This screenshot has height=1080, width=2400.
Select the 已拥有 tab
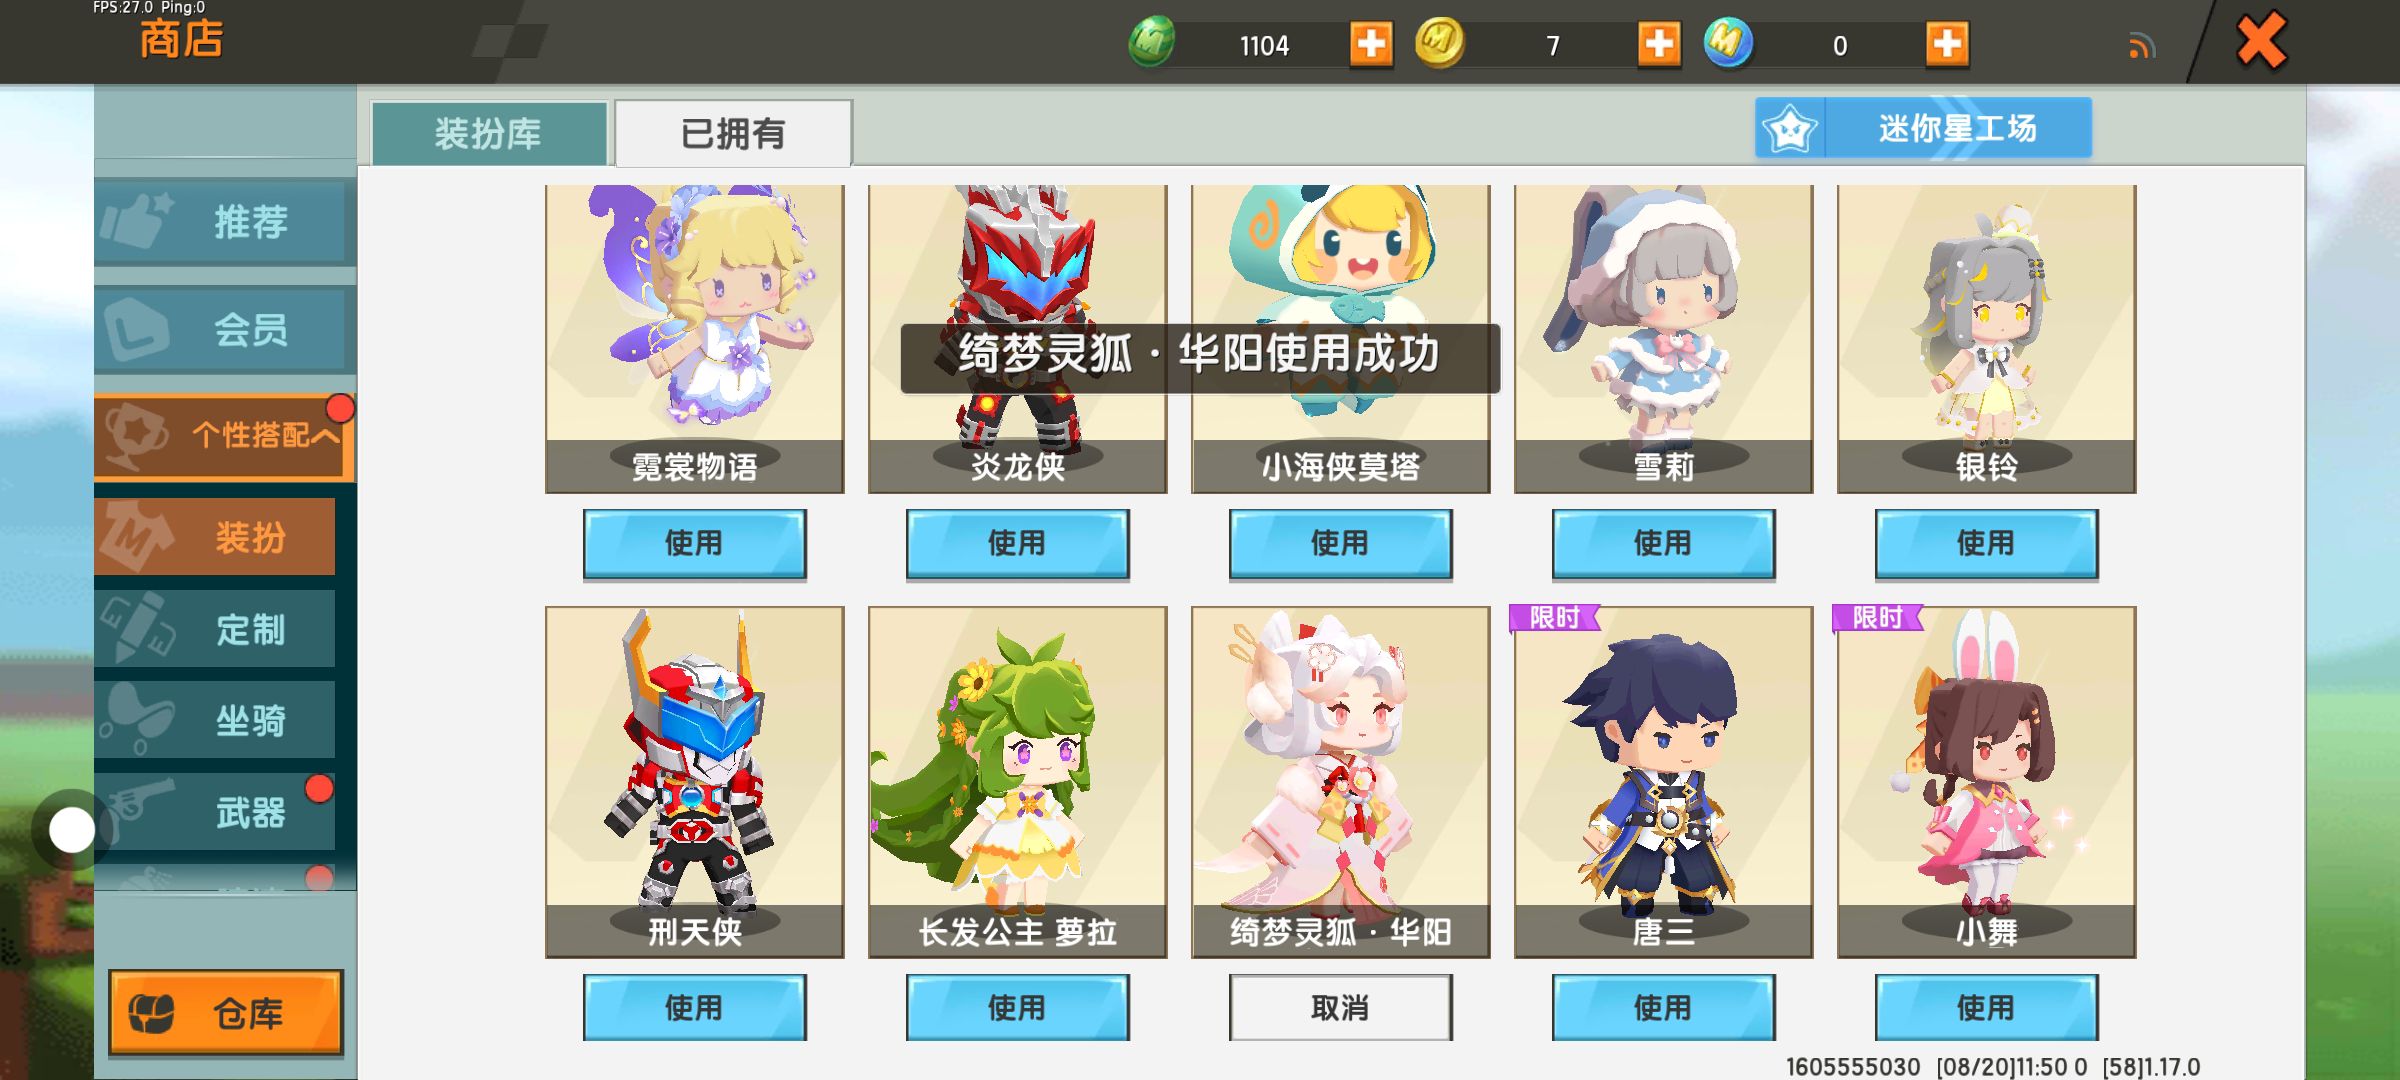(733, 133)
